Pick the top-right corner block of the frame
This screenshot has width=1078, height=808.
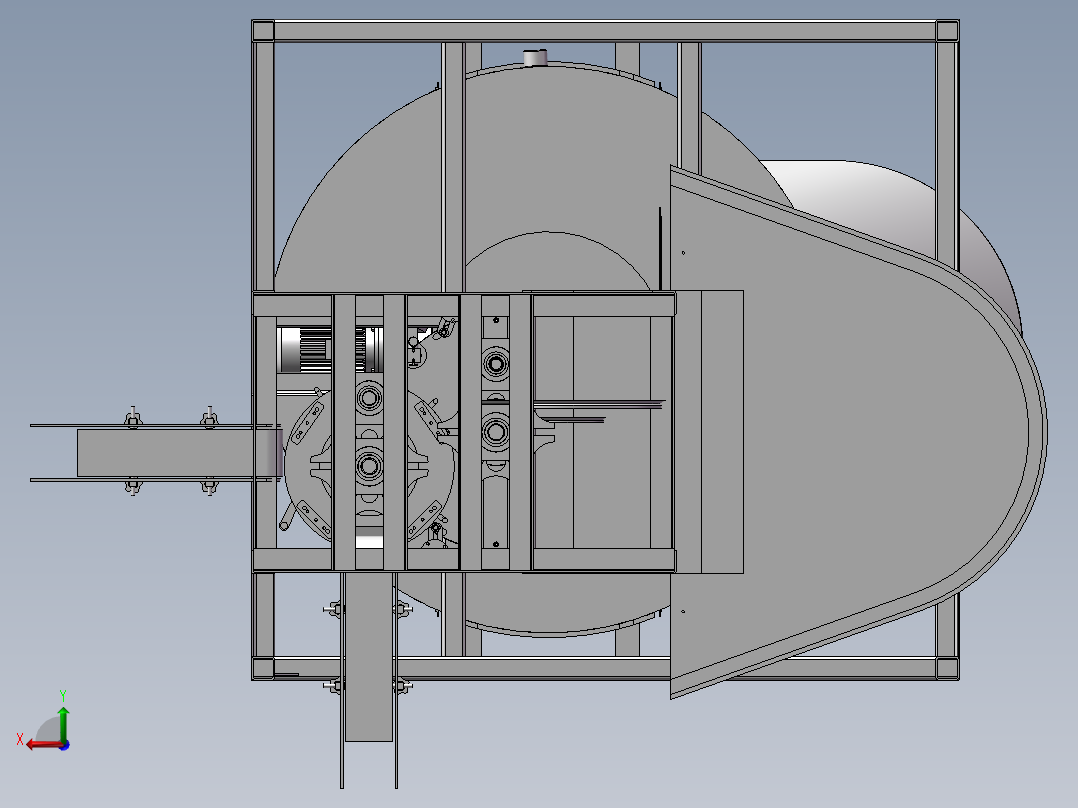pos(947,31)
